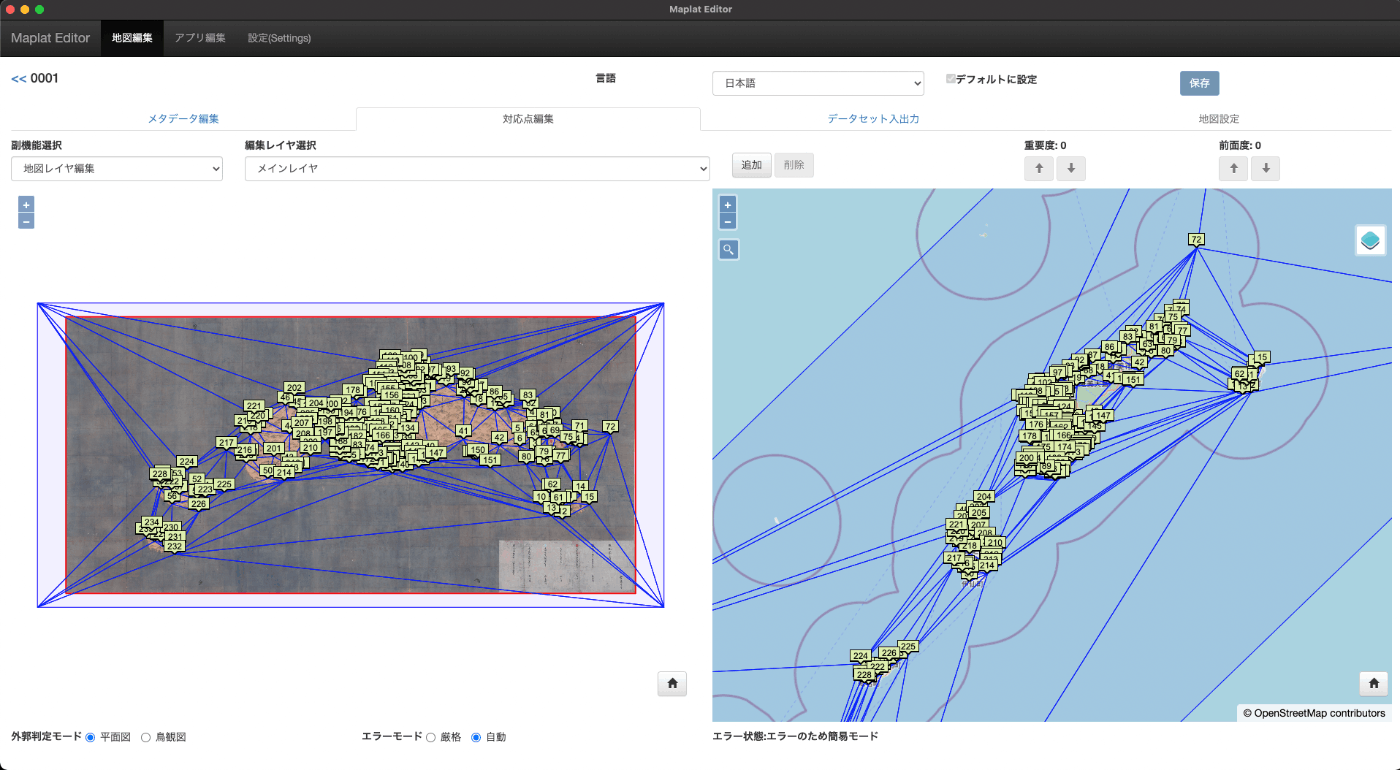Viewport: 1400px width, 770px height.
Task: Open the 副機能選択 dropdown
Action: (117, 169)
